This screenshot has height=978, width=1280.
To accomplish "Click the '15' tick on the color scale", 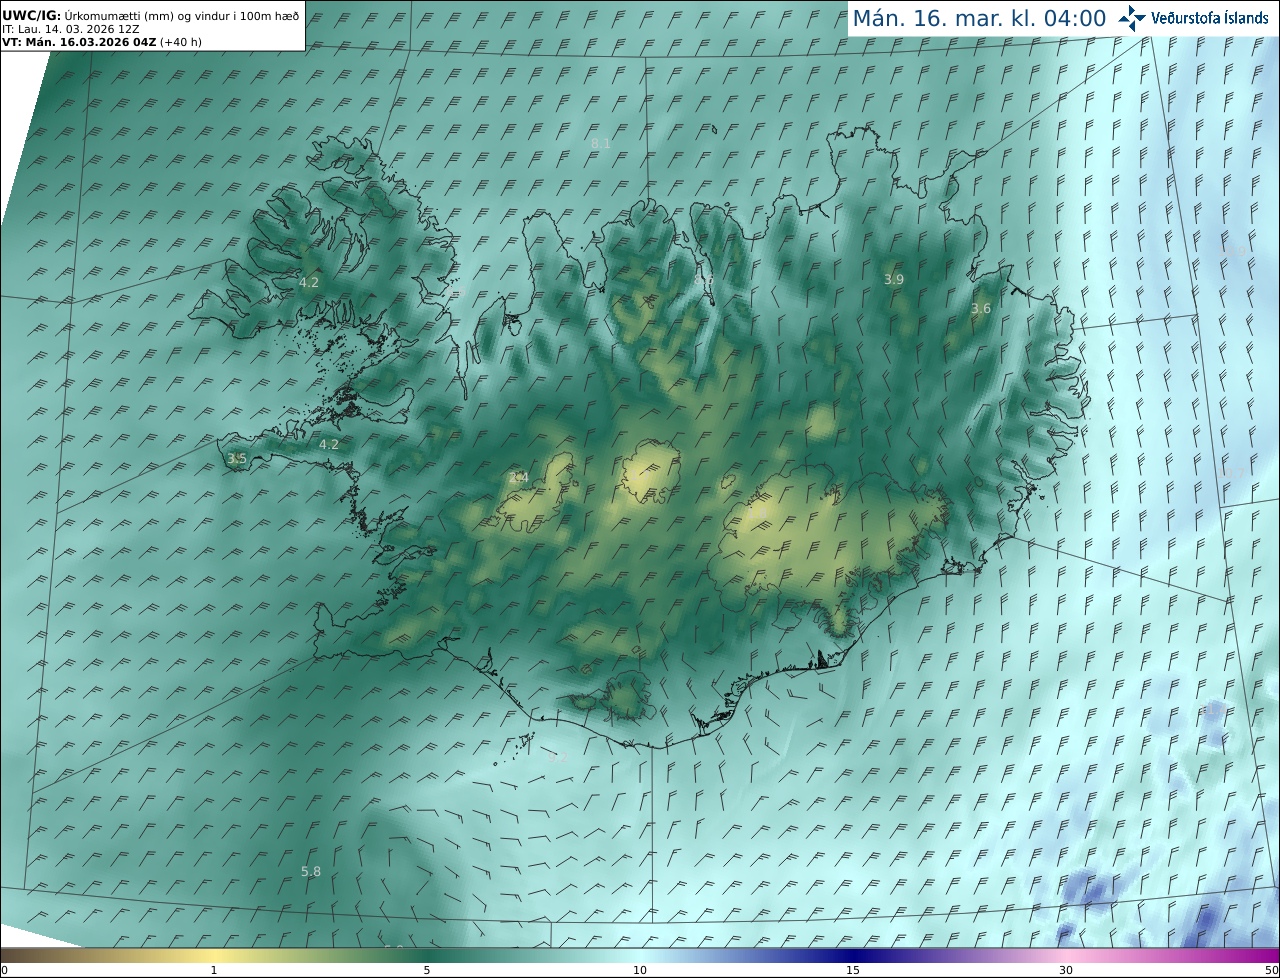I will pyautogui.click(x=853, y=971).
